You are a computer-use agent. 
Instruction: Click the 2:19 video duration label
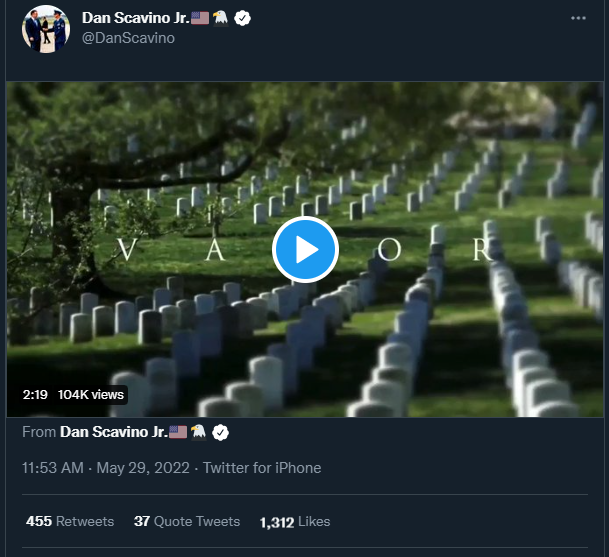(35, 395)
